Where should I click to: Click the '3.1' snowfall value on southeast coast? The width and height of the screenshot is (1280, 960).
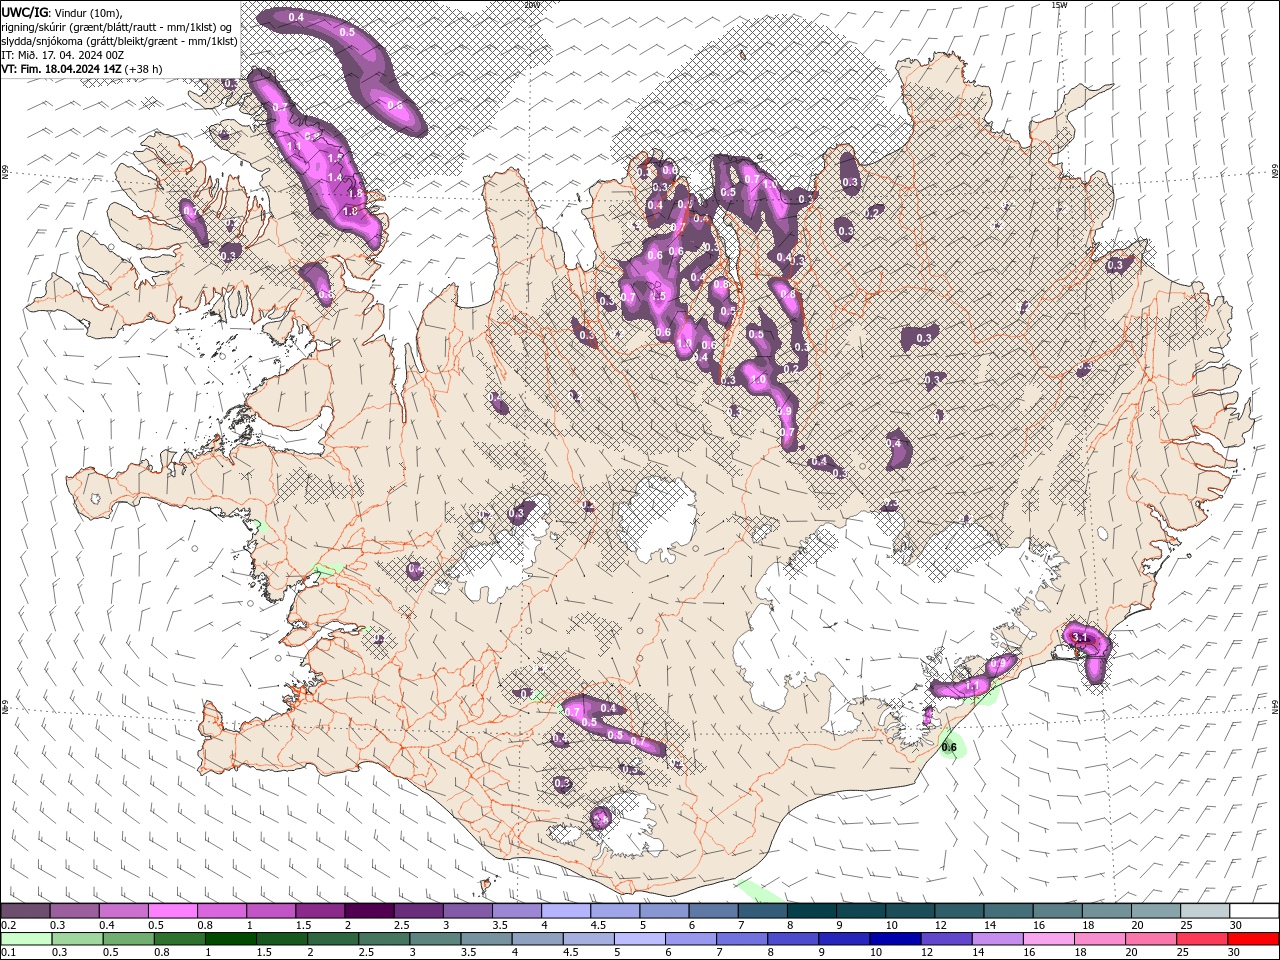click(x=1079, y=637)
